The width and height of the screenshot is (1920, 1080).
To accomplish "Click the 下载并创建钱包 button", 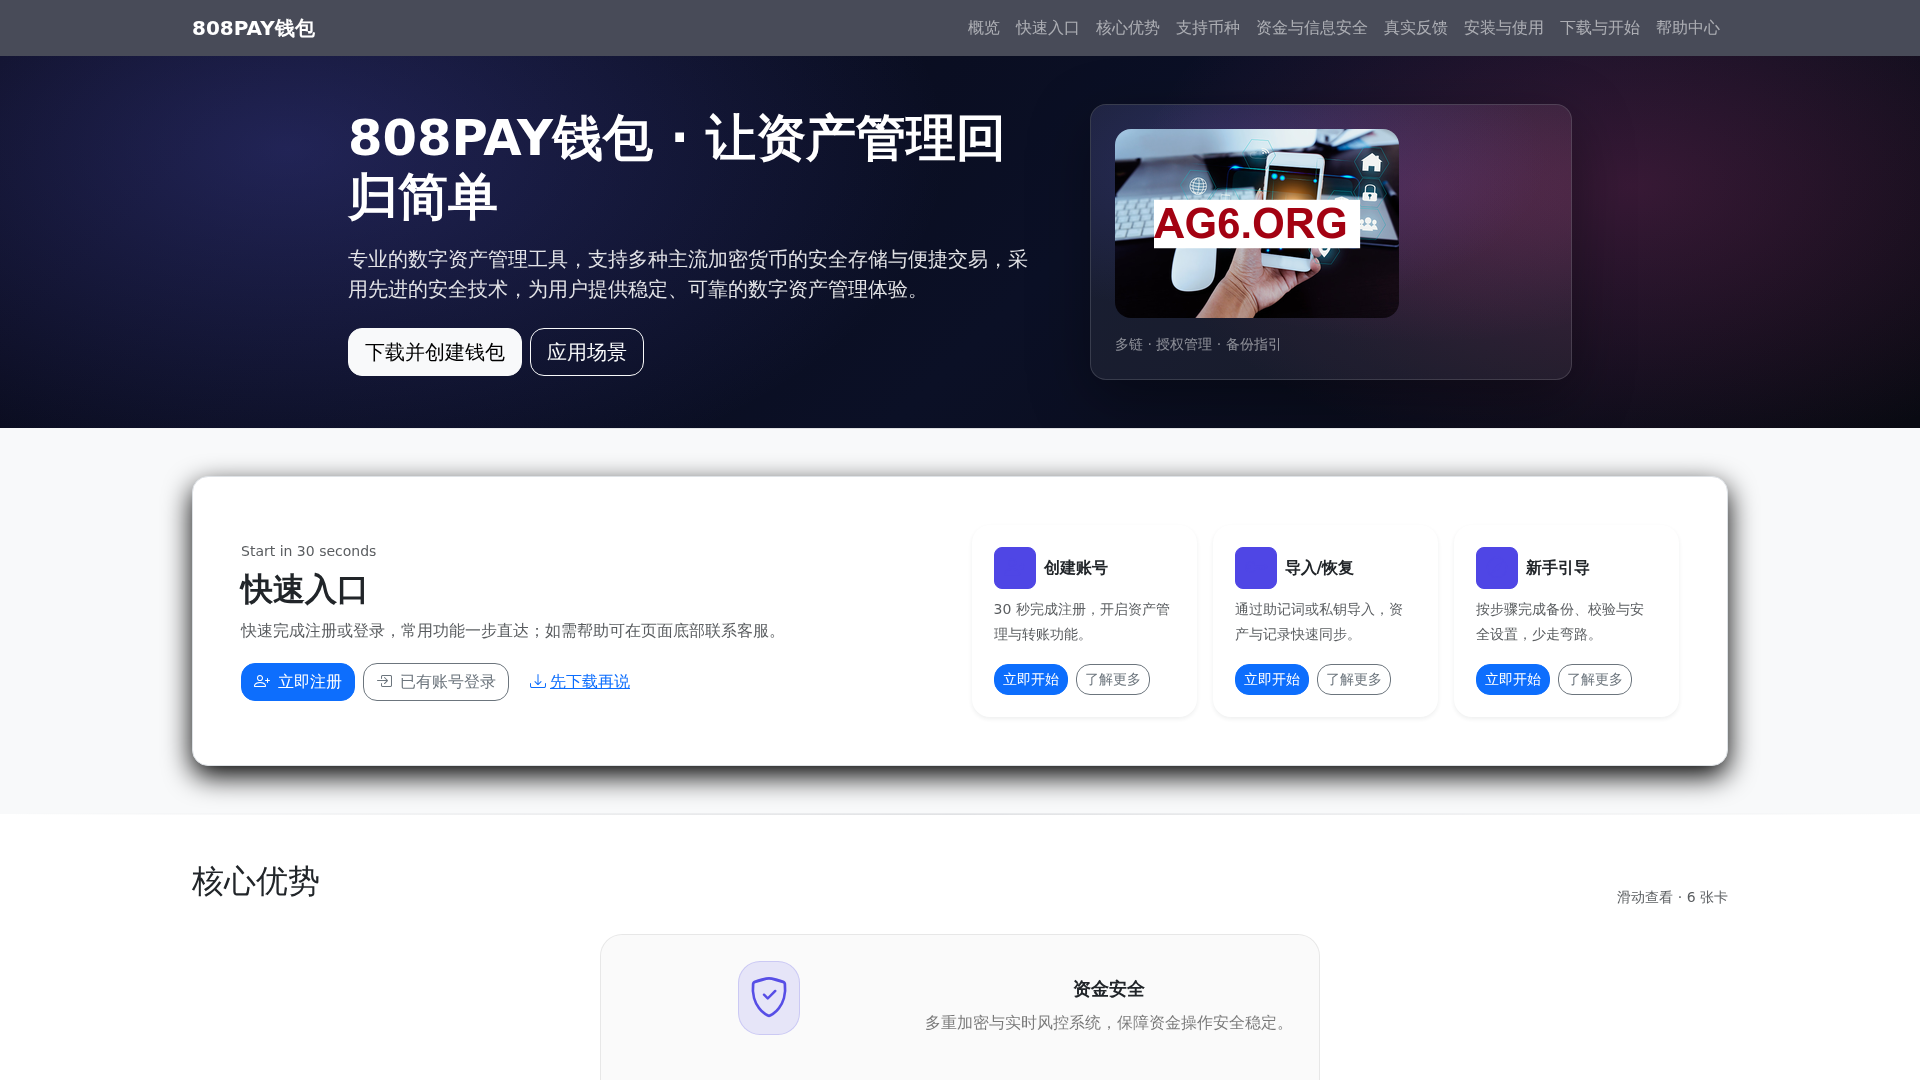I will click(435, 352).
